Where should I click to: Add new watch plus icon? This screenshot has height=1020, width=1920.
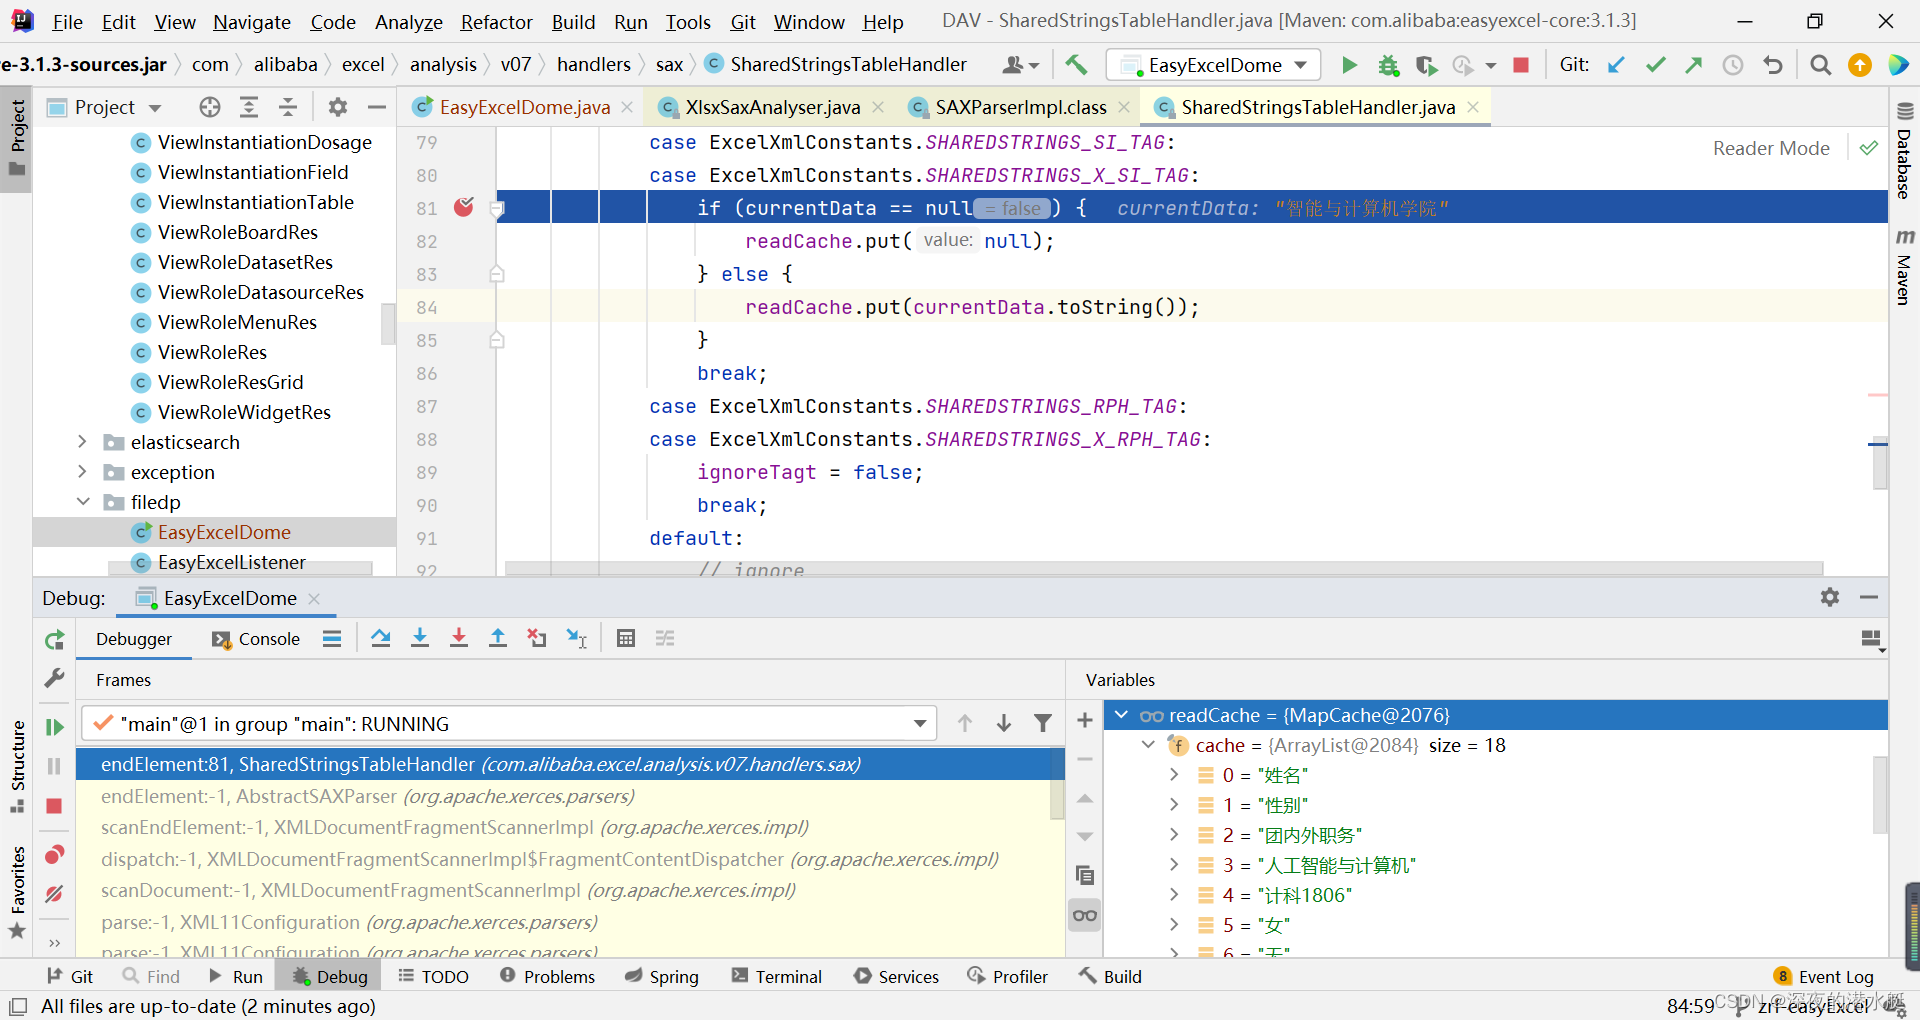click(1085, 720)
